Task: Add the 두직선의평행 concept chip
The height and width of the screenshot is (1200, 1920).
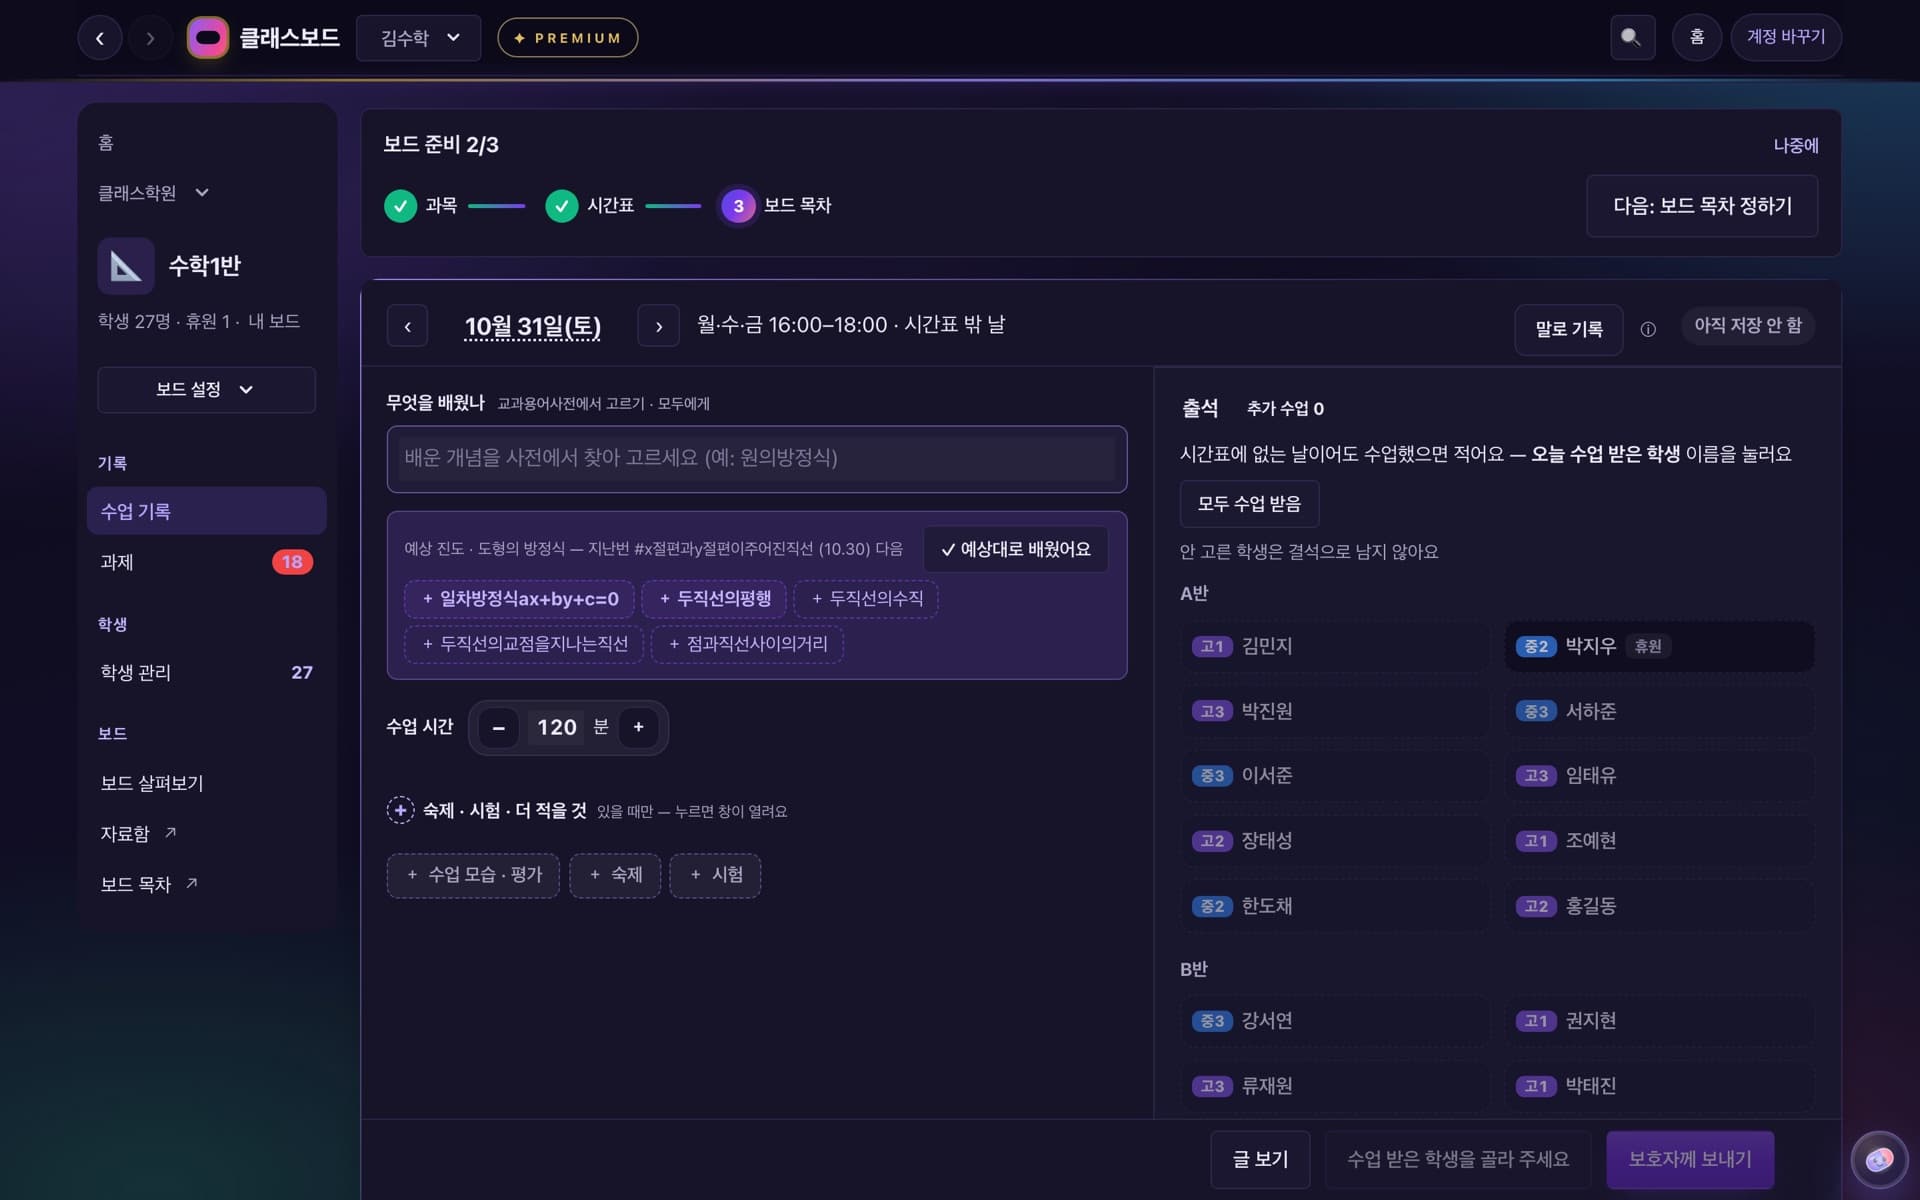Action: (714, 599)
